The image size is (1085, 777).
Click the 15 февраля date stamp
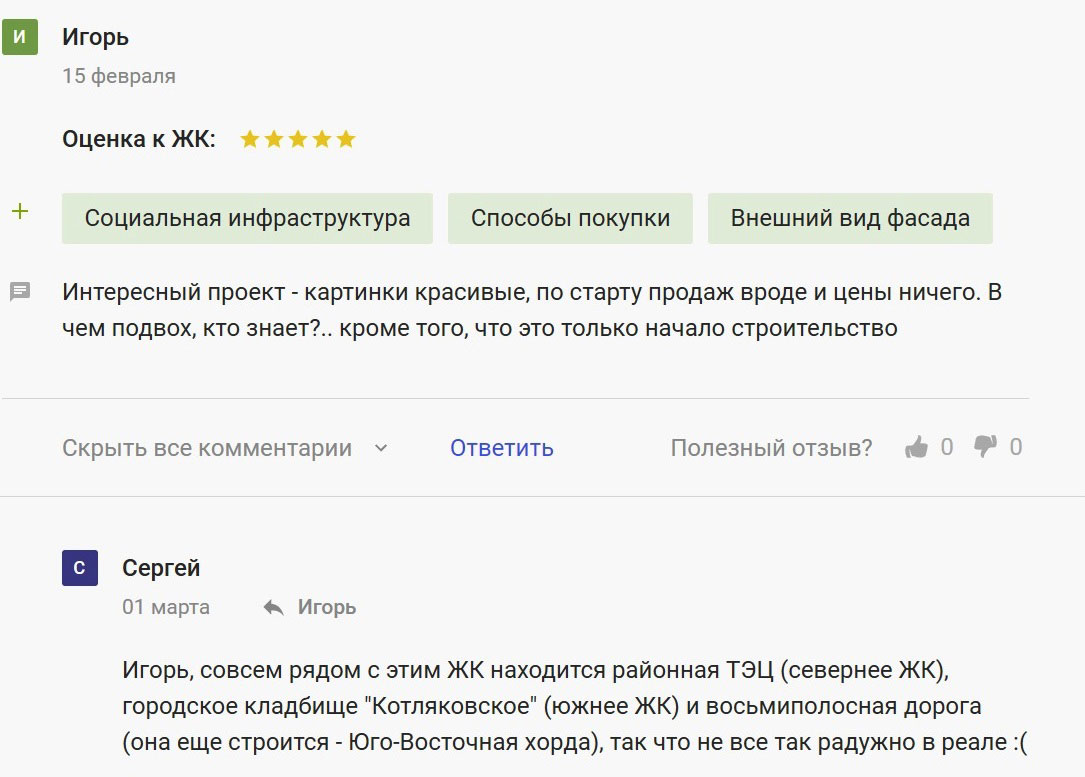[x=119, y=76]
